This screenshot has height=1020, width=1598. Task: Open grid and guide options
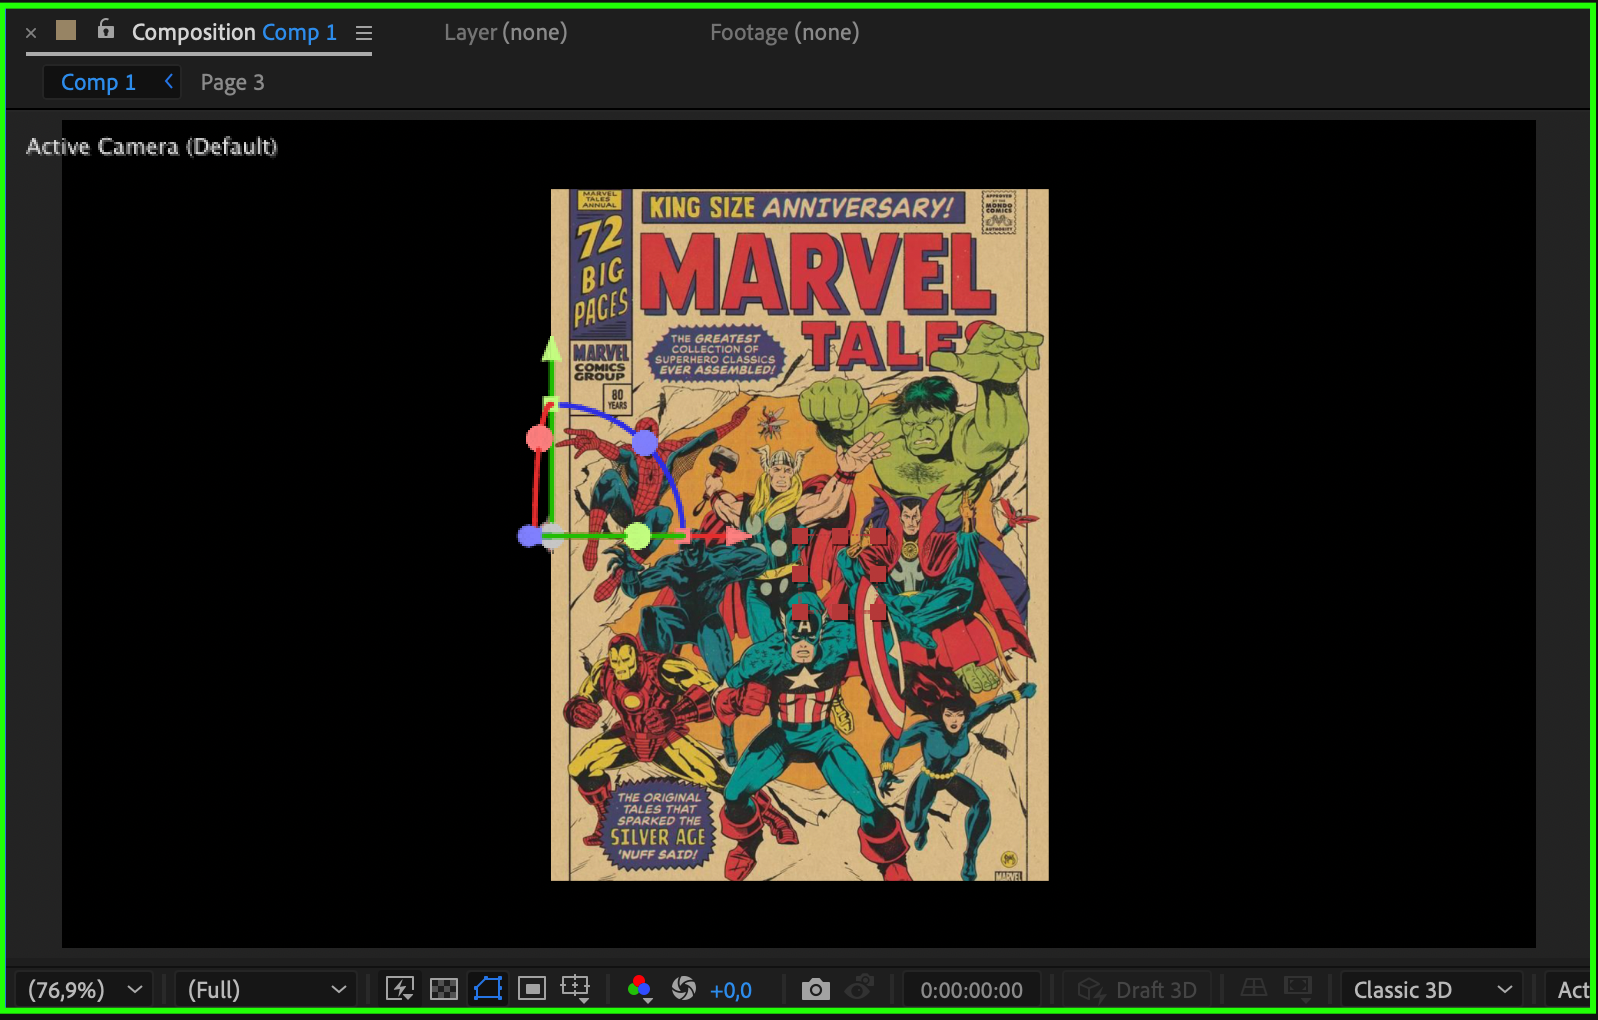(576, 989)
